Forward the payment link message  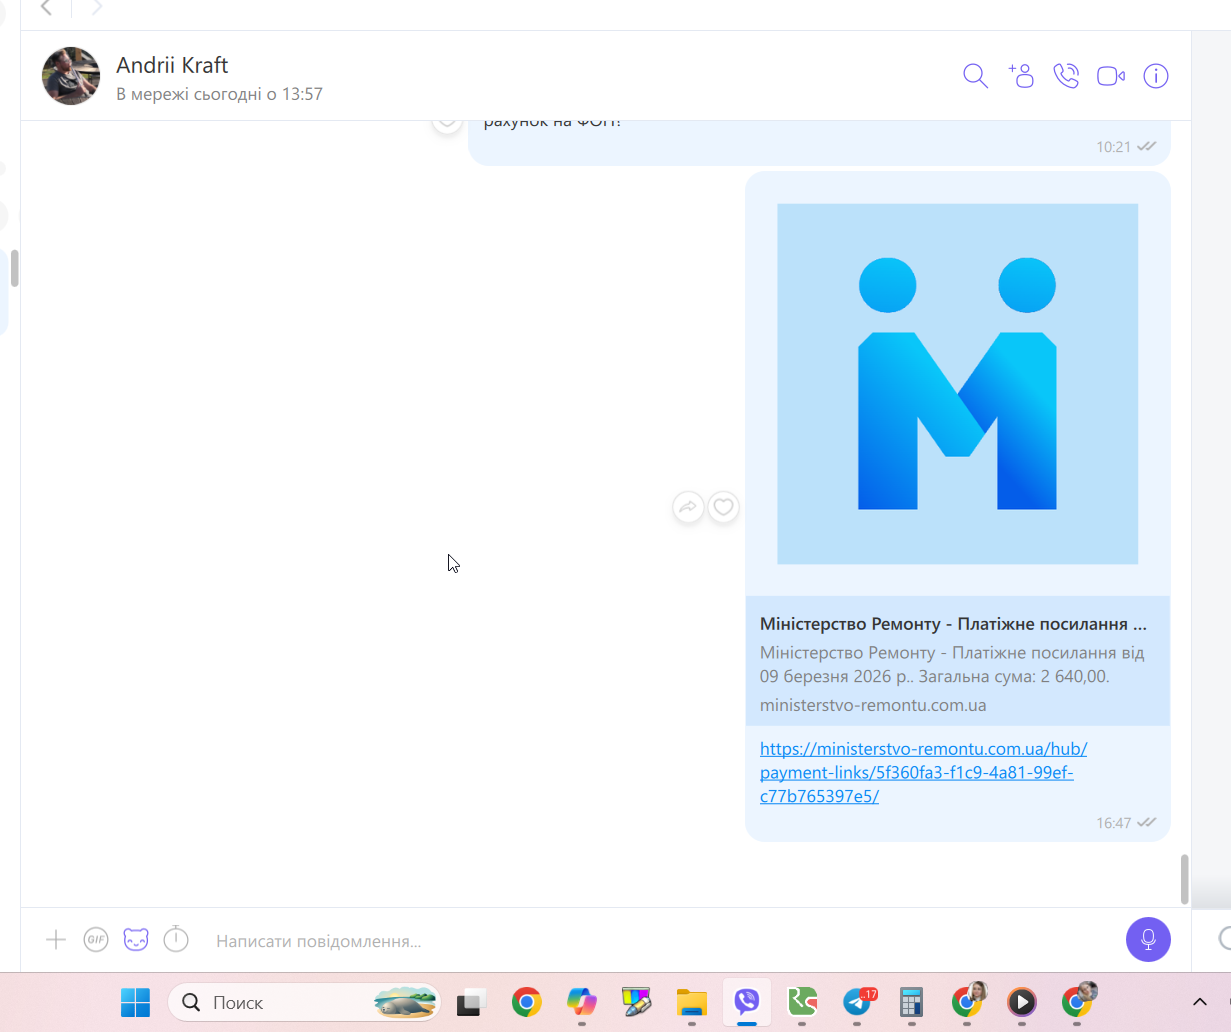(688, 508)
